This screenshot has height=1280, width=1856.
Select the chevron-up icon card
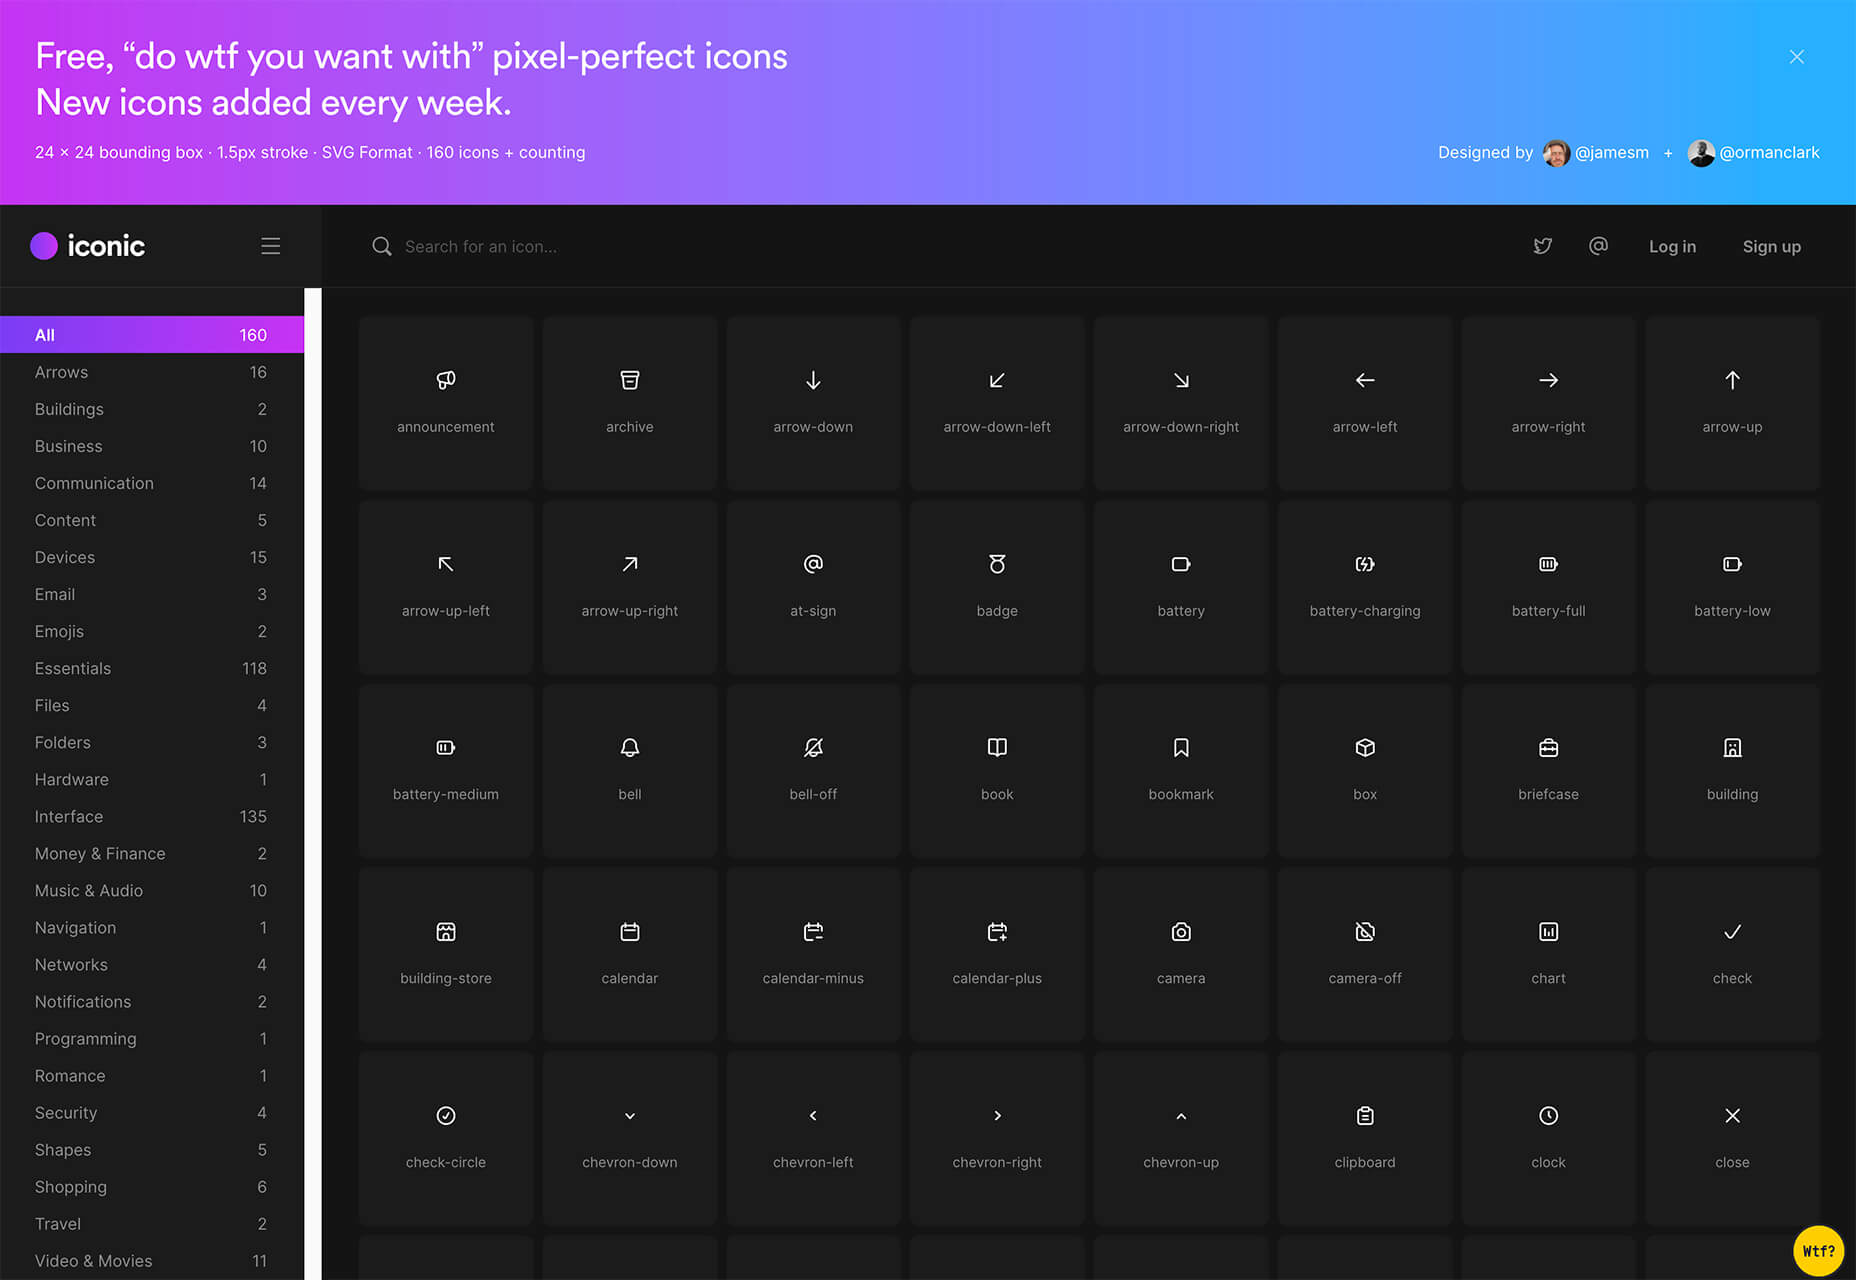click(x=1181, y=1139)
